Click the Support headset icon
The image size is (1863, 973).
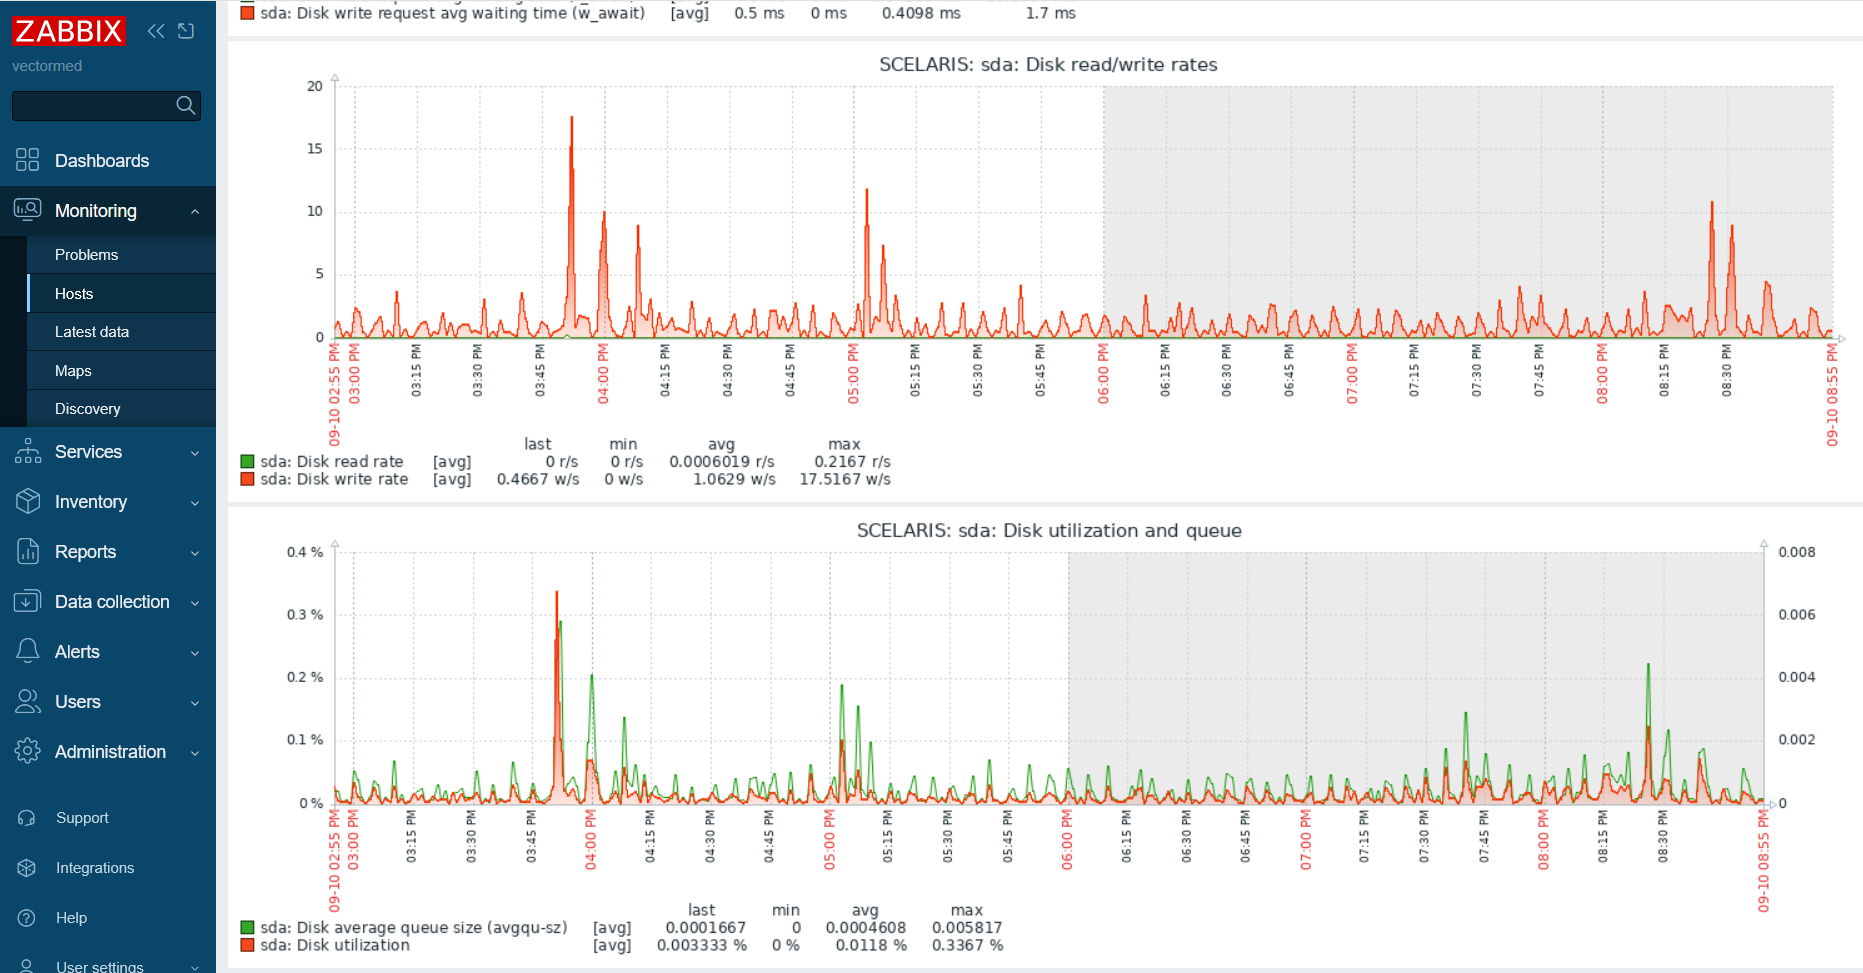[27, 818]
